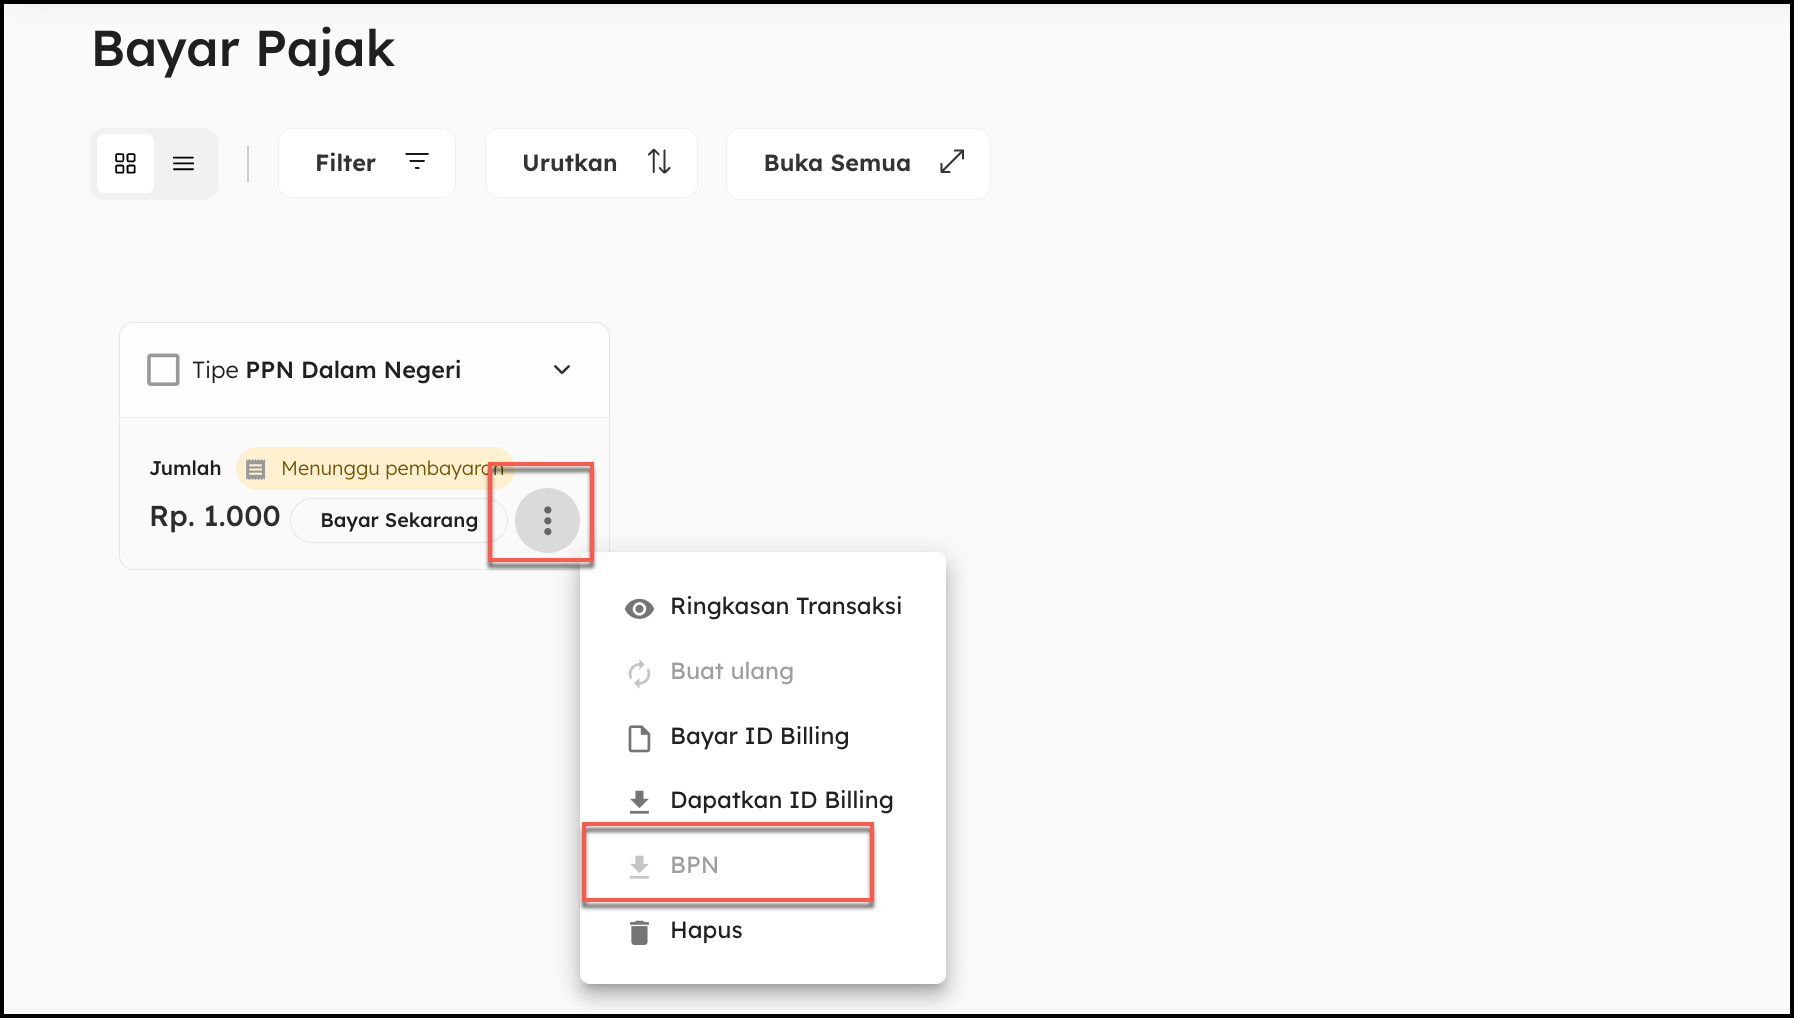Select Ringkasan Transaksi from the menu
1794x1018 pixels.
[786, 606]
